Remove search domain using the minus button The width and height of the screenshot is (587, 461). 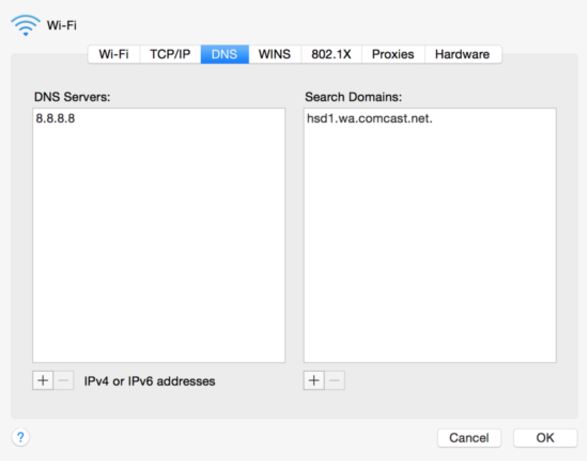coord(335,380)
